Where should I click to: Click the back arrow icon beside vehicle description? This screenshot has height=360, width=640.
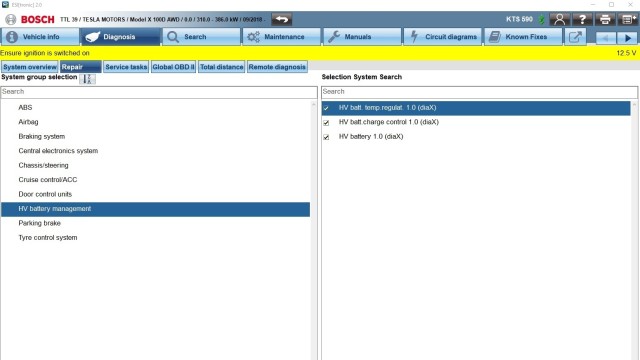click(x=282, y=19)
